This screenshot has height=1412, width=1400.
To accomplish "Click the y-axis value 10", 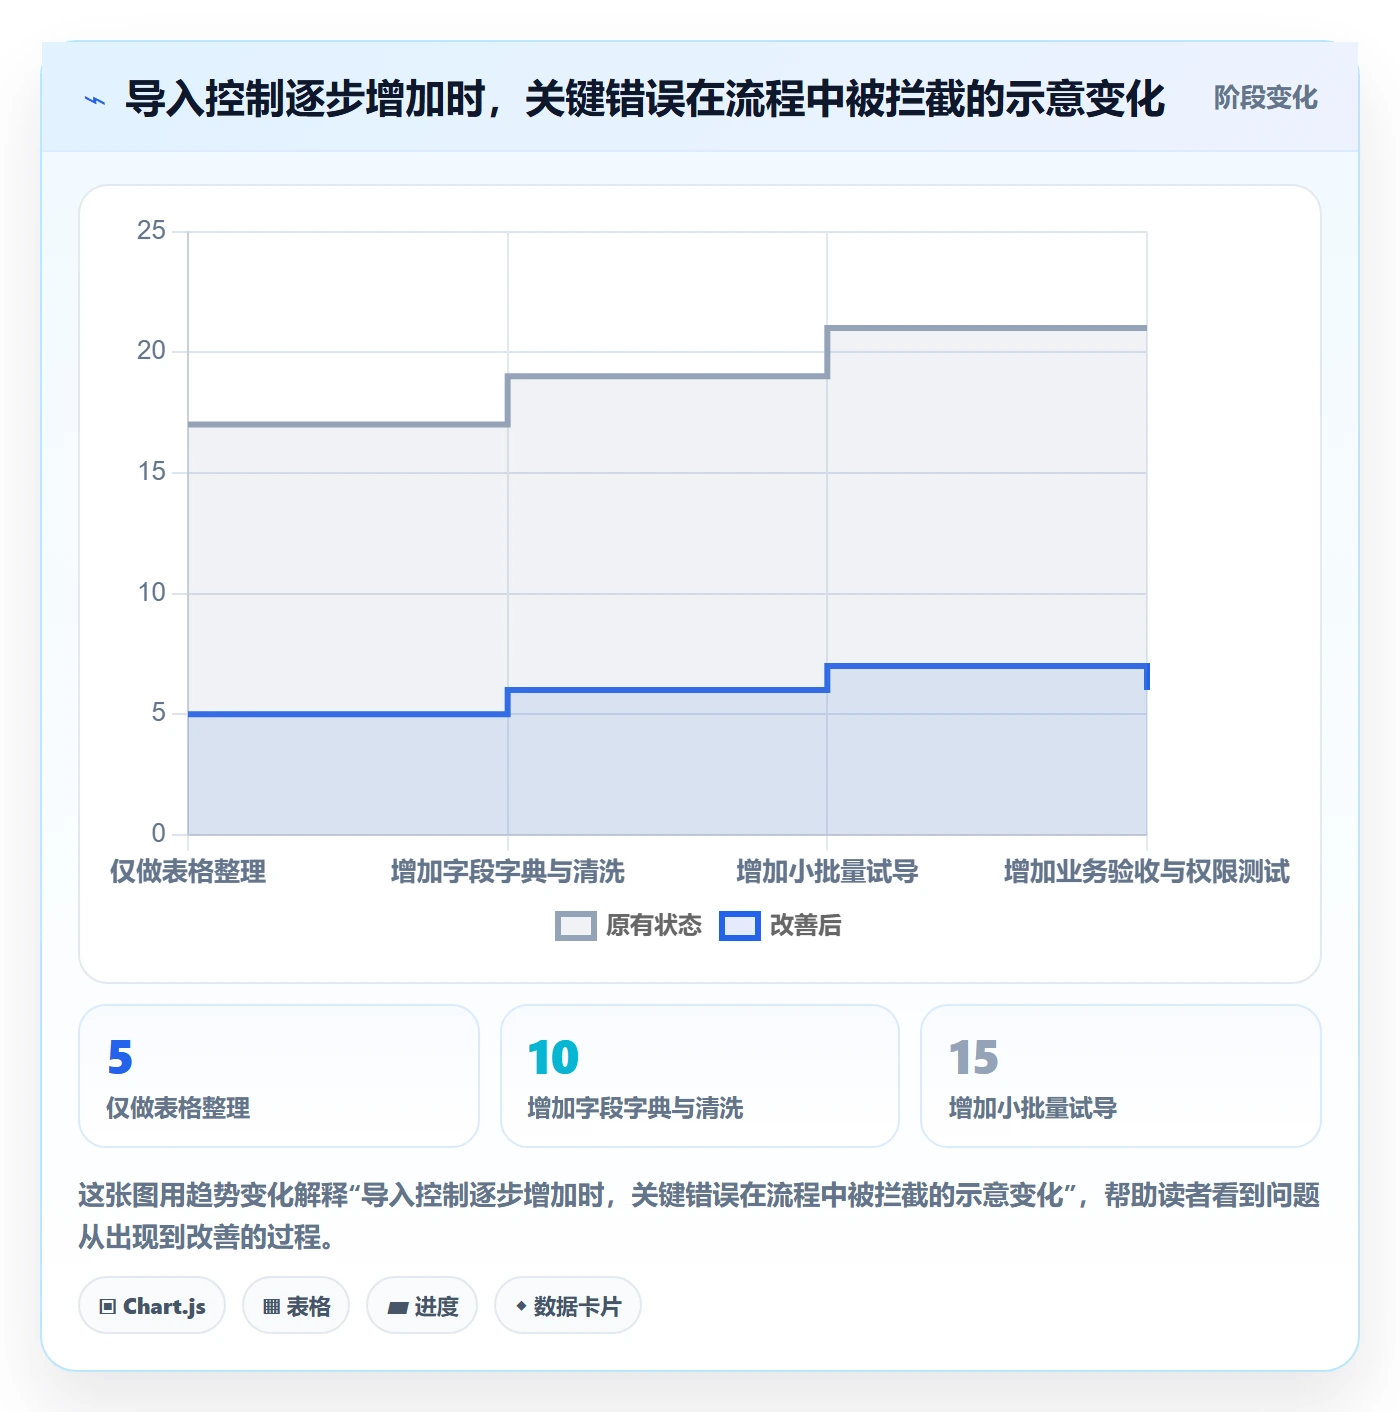I will tap(152, 593).
